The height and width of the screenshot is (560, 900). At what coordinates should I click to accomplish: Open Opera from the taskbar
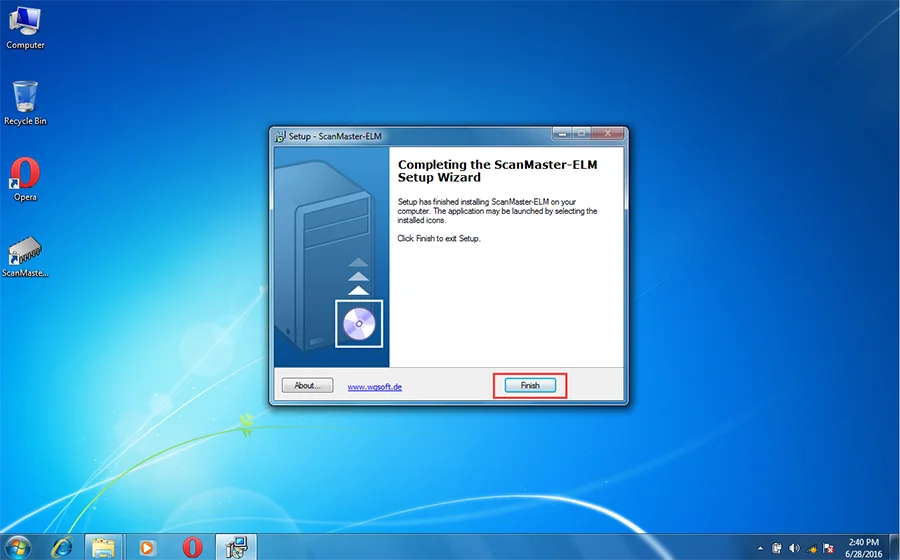click(192, 547)
